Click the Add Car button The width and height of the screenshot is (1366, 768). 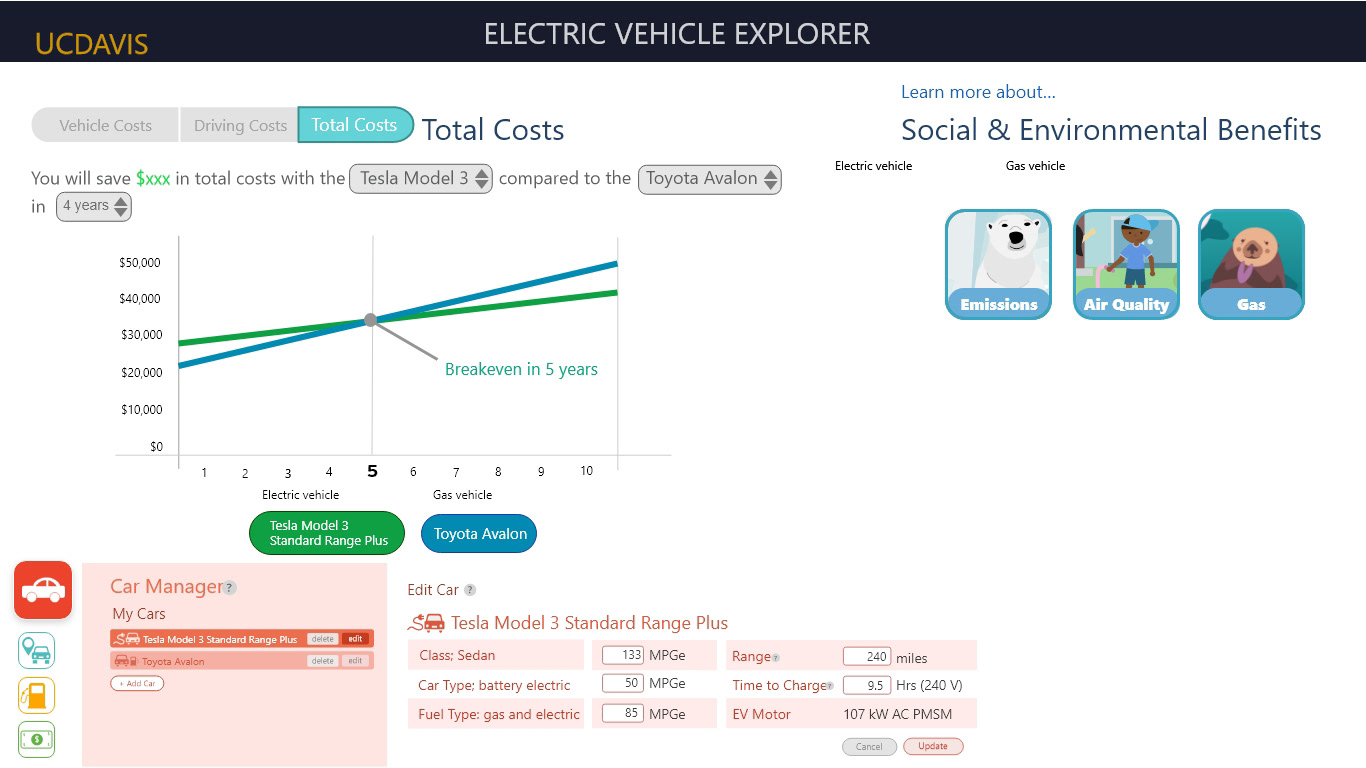[x=137, y=684]
